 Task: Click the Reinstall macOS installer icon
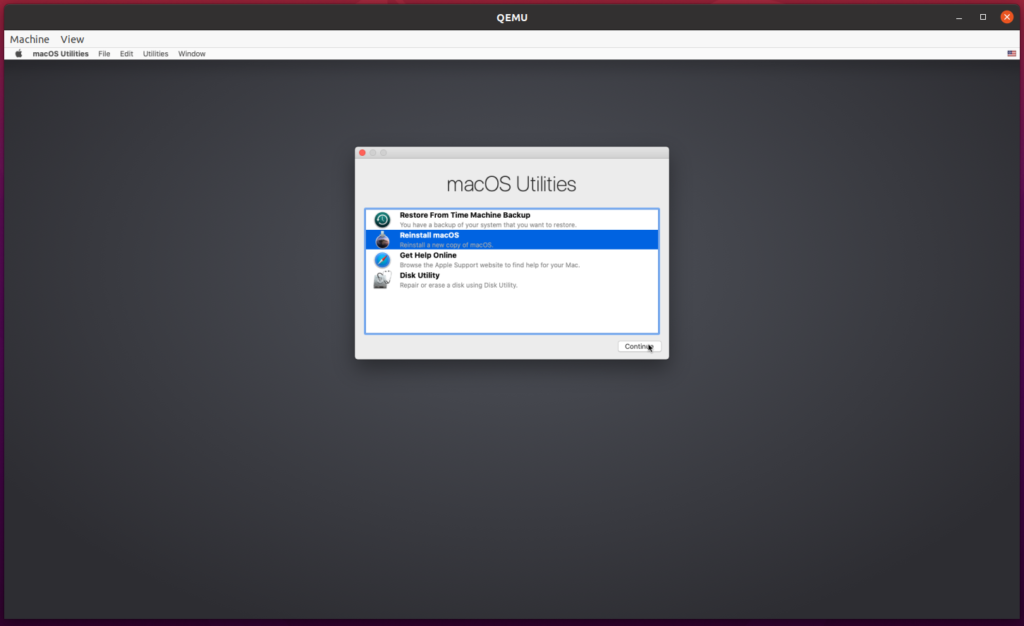[x=383, y=239]
